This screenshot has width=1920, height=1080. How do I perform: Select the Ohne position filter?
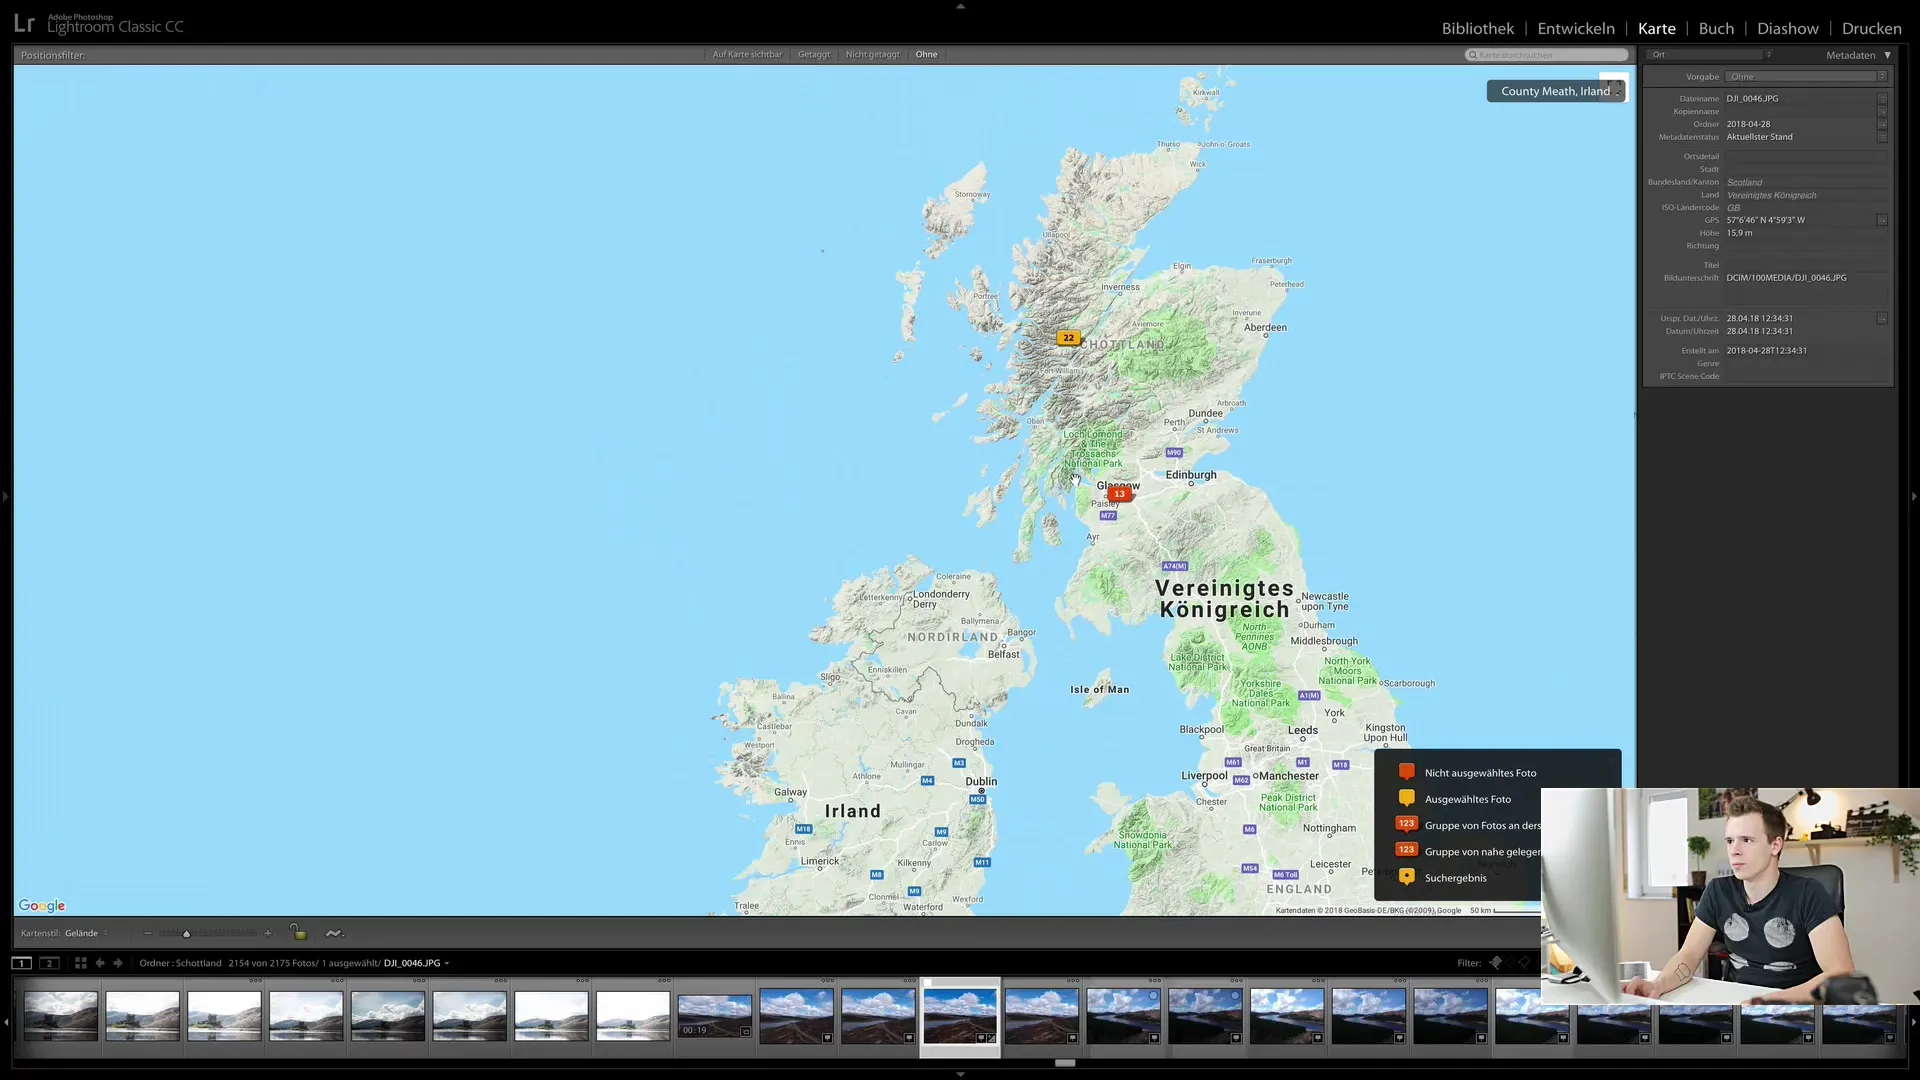coord(926,54)
